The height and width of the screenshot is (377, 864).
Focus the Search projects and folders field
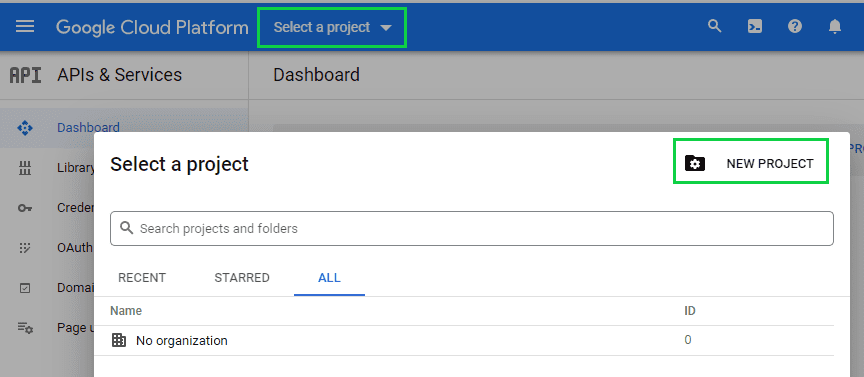[x=472, y=228]
